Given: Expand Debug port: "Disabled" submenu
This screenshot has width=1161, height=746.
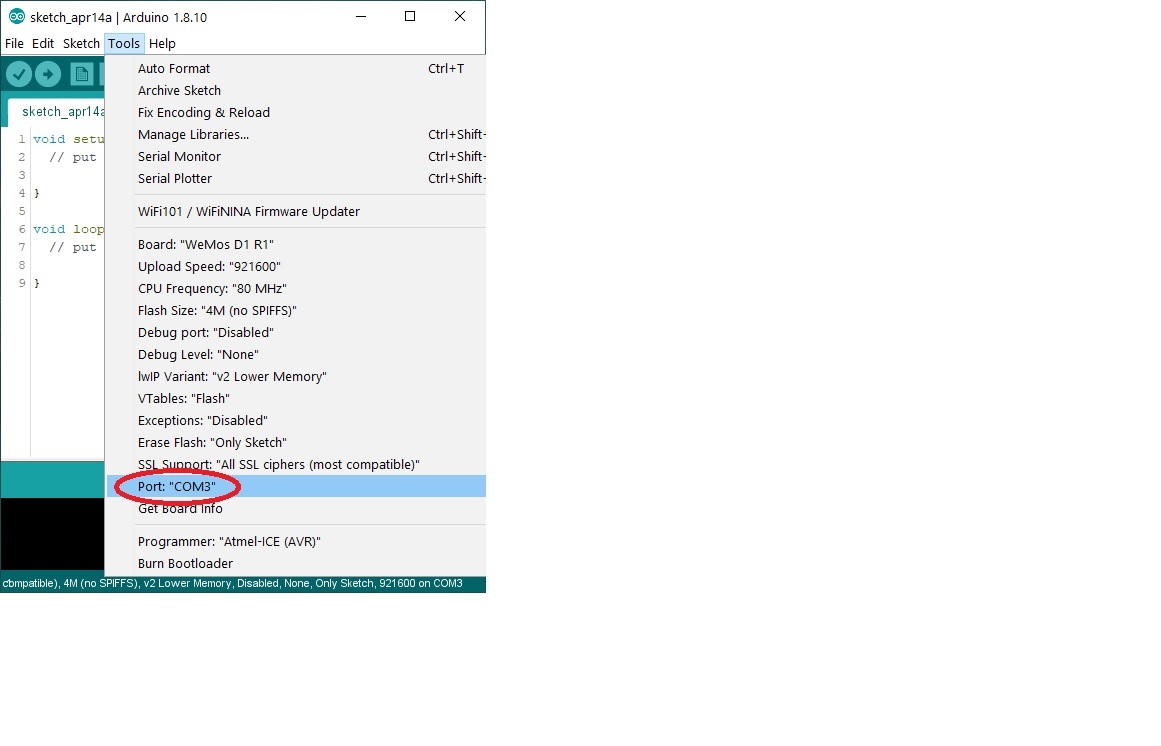Looking at the screenshot, I should click(x=296, y=332).
